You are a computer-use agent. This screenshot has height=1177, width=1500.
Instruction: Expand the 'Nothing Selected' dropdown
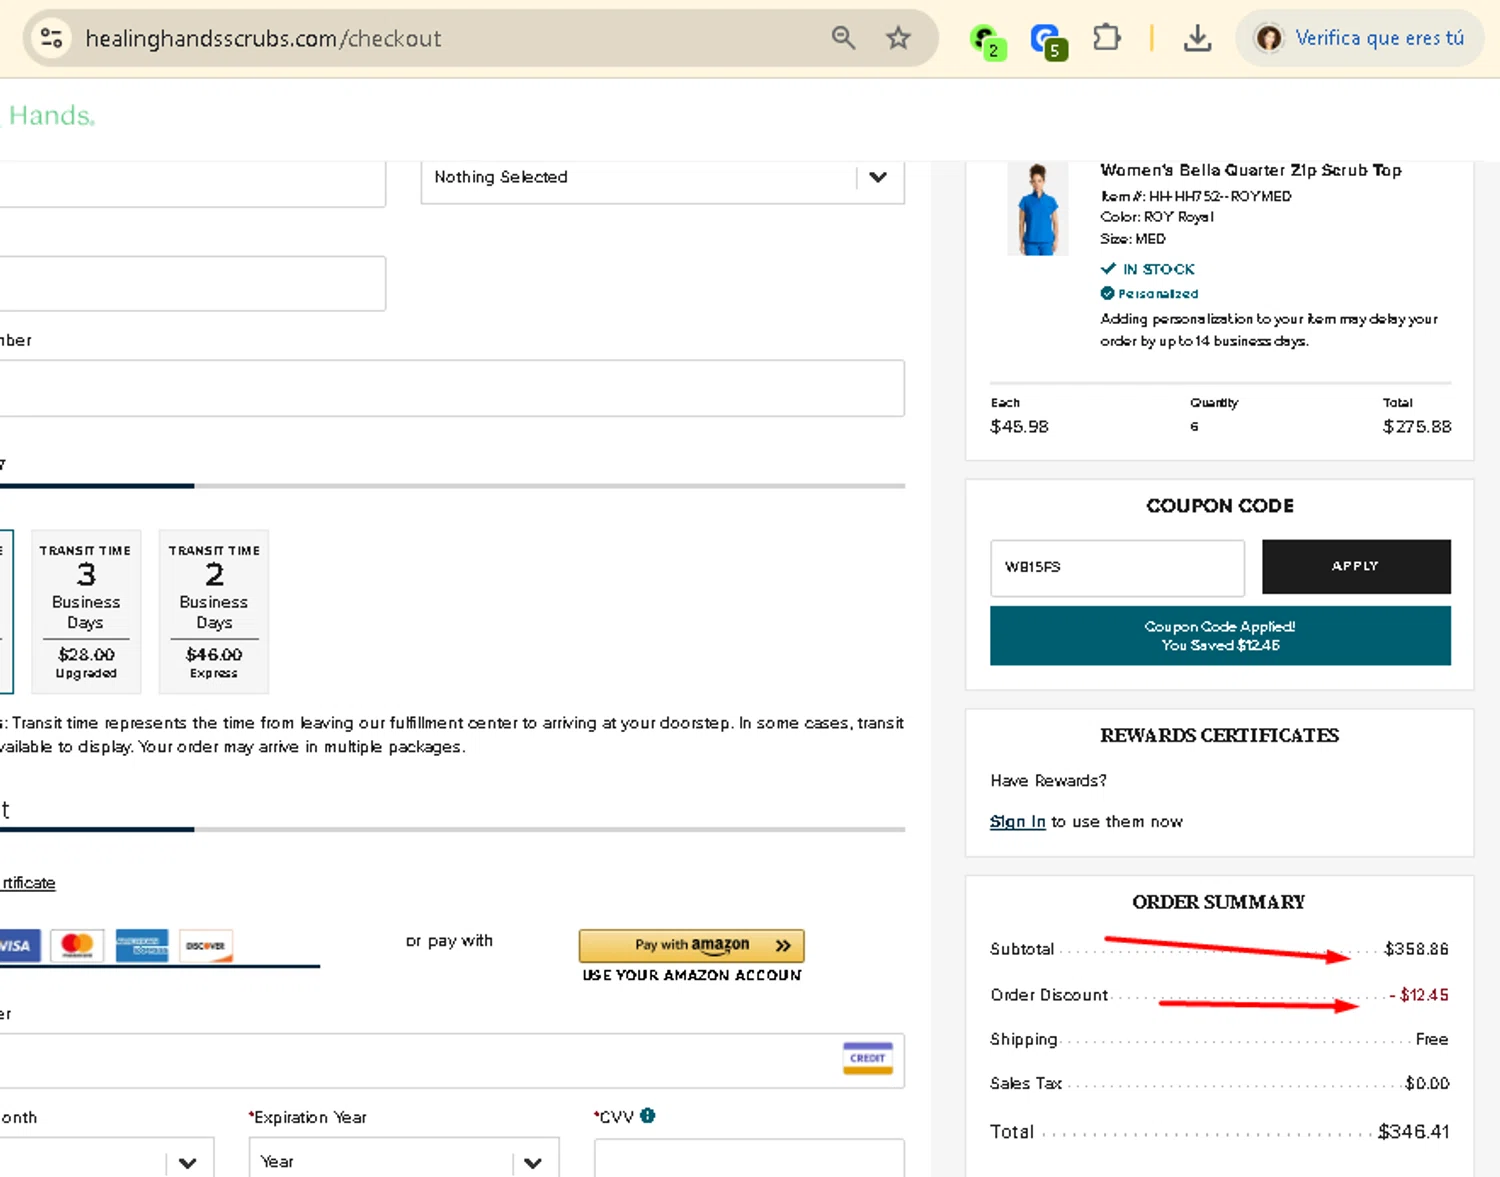662,178
